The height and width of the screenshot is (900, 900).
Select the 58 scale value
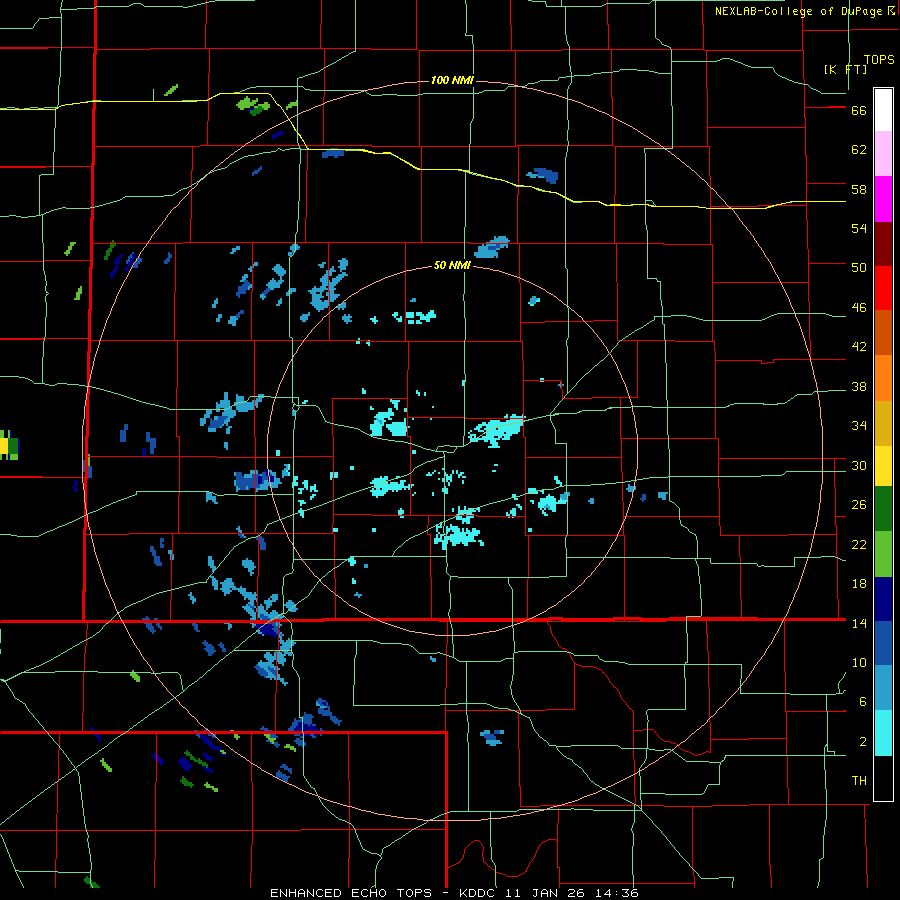[x=859, y=189]
